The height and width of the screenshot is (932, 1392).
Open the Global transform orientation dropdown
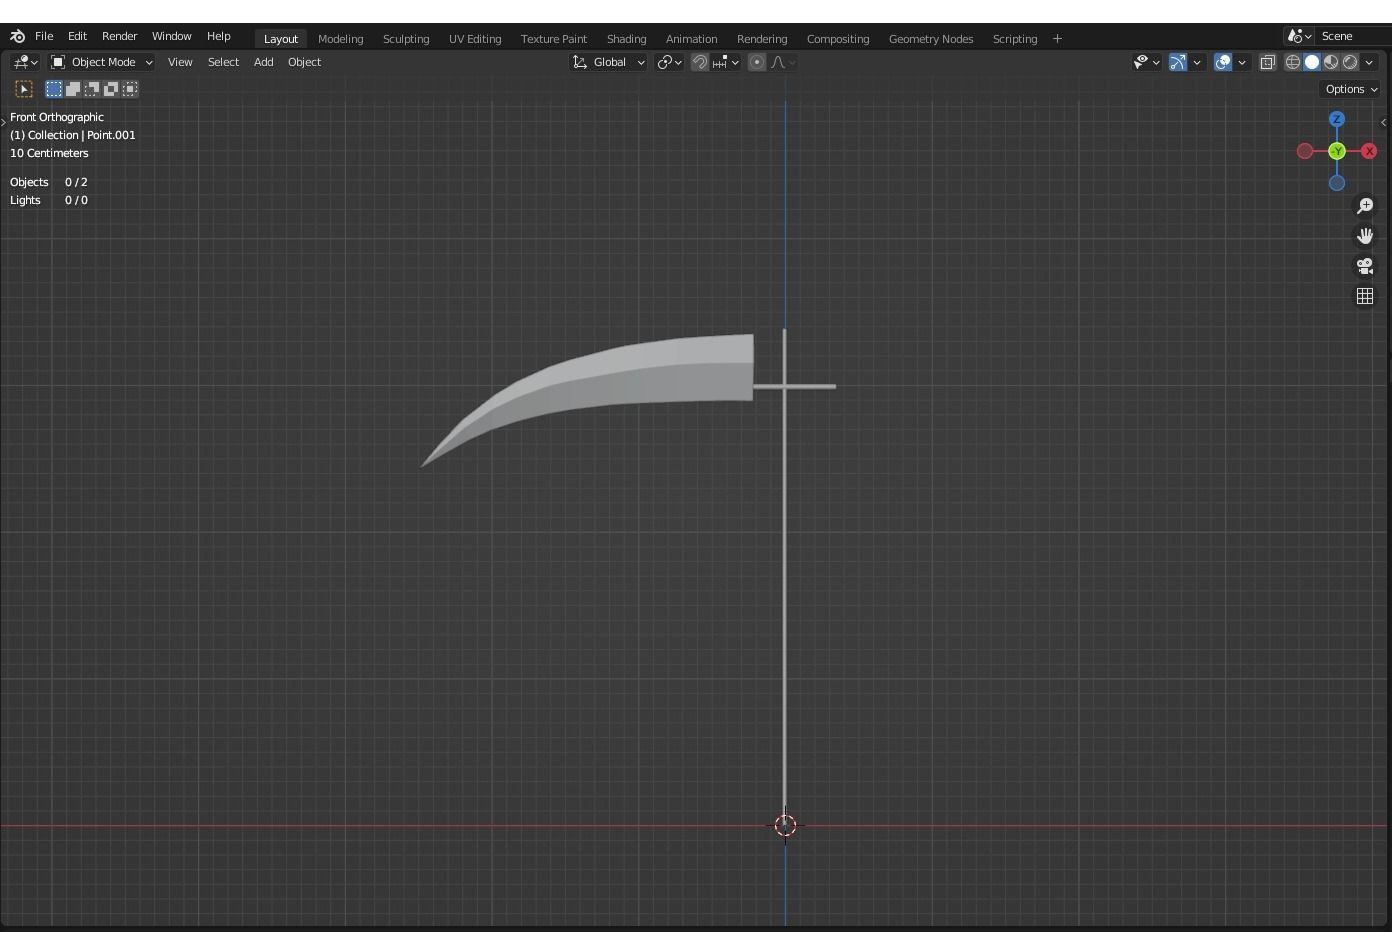click(608, 62)
